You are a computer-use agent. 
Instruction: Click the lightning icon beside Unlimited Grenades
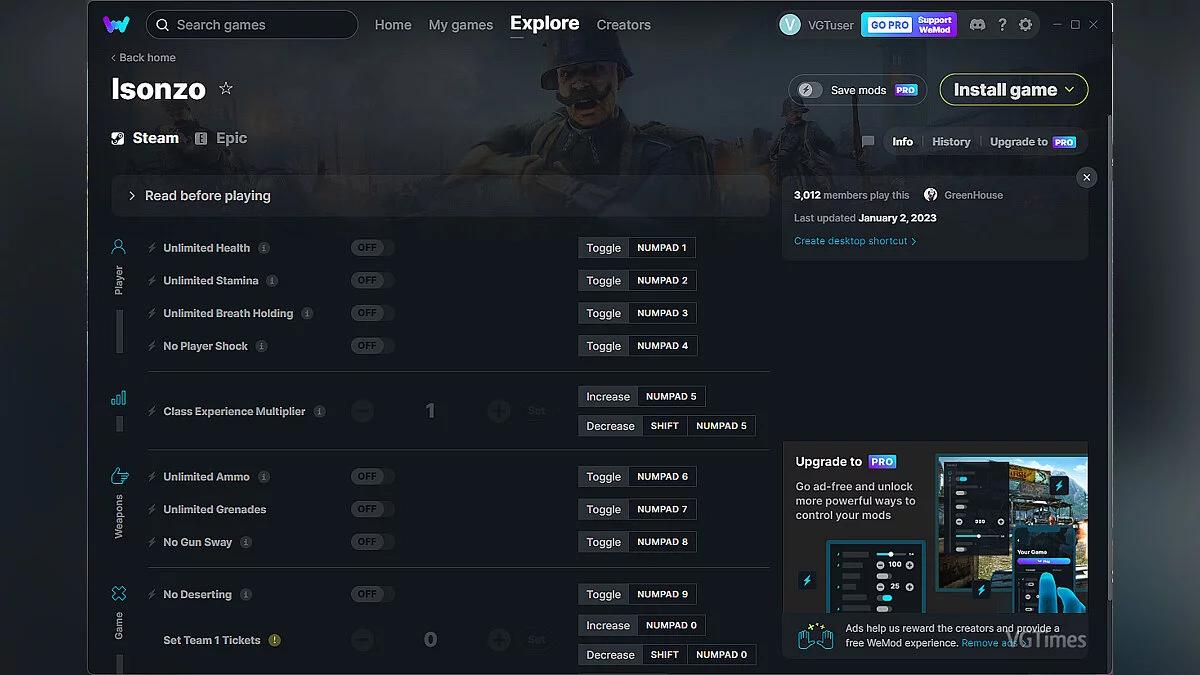tap(152, 509)
